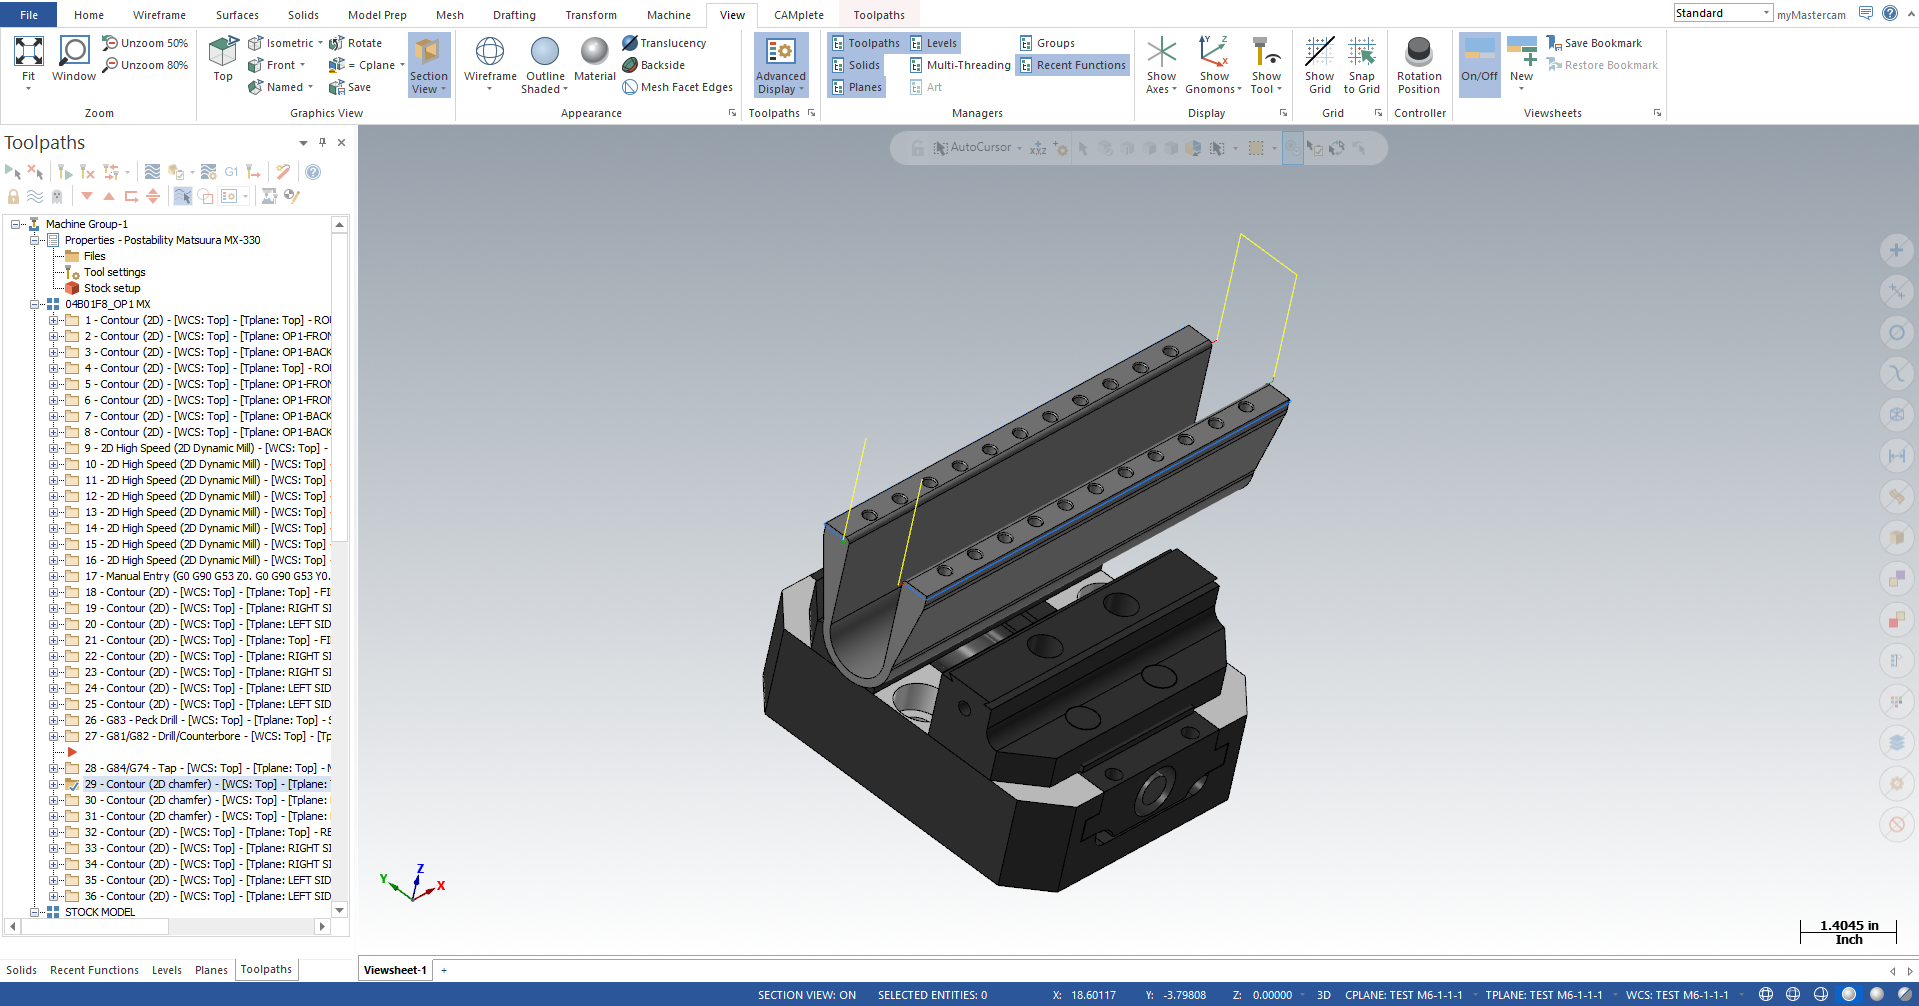
Task: Open the Machine ribbon tab
Action: pos(668,15)
